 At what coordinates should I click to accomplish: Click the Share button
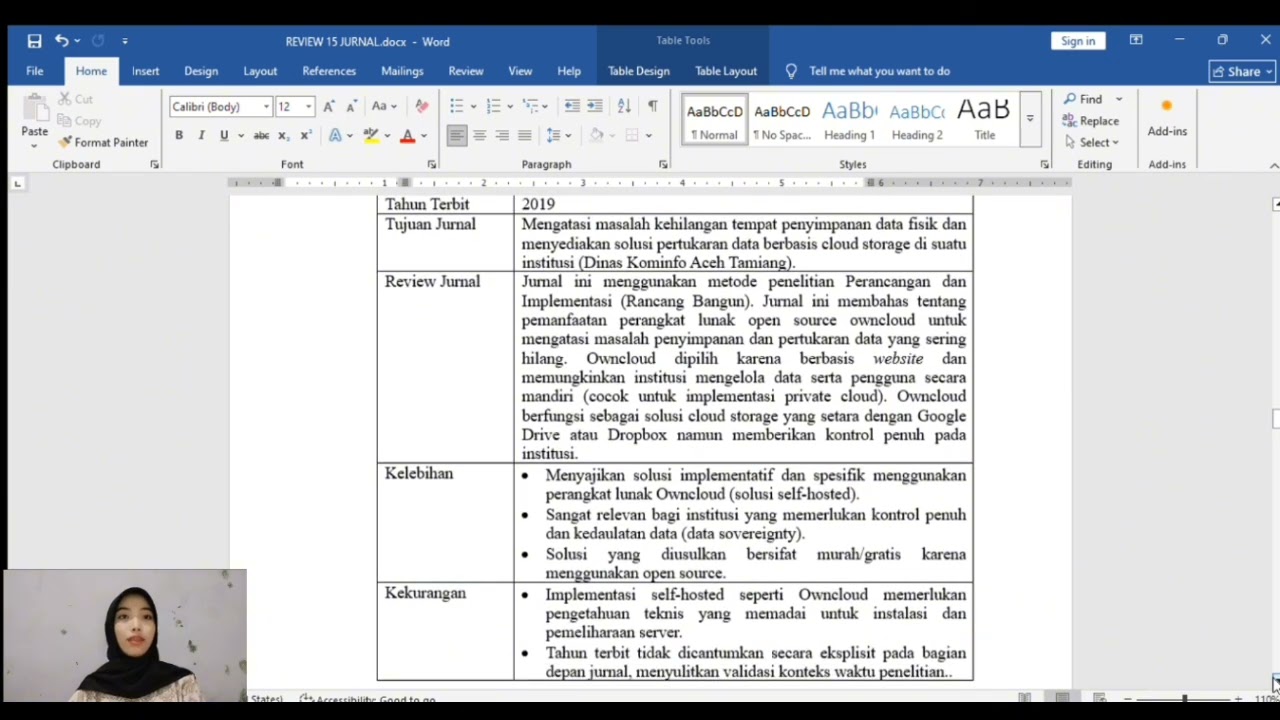pyautogui.click(x=1243, y=71)
